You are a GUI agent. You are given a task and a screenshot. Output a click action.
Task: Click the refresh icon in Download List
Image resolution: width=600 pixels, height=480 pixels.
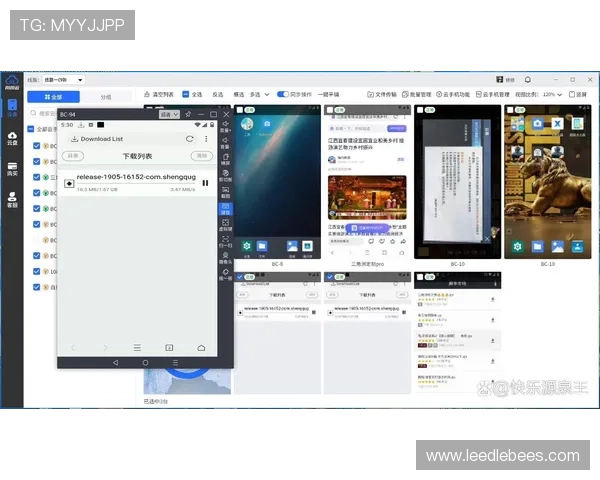(x=190, y=139)
